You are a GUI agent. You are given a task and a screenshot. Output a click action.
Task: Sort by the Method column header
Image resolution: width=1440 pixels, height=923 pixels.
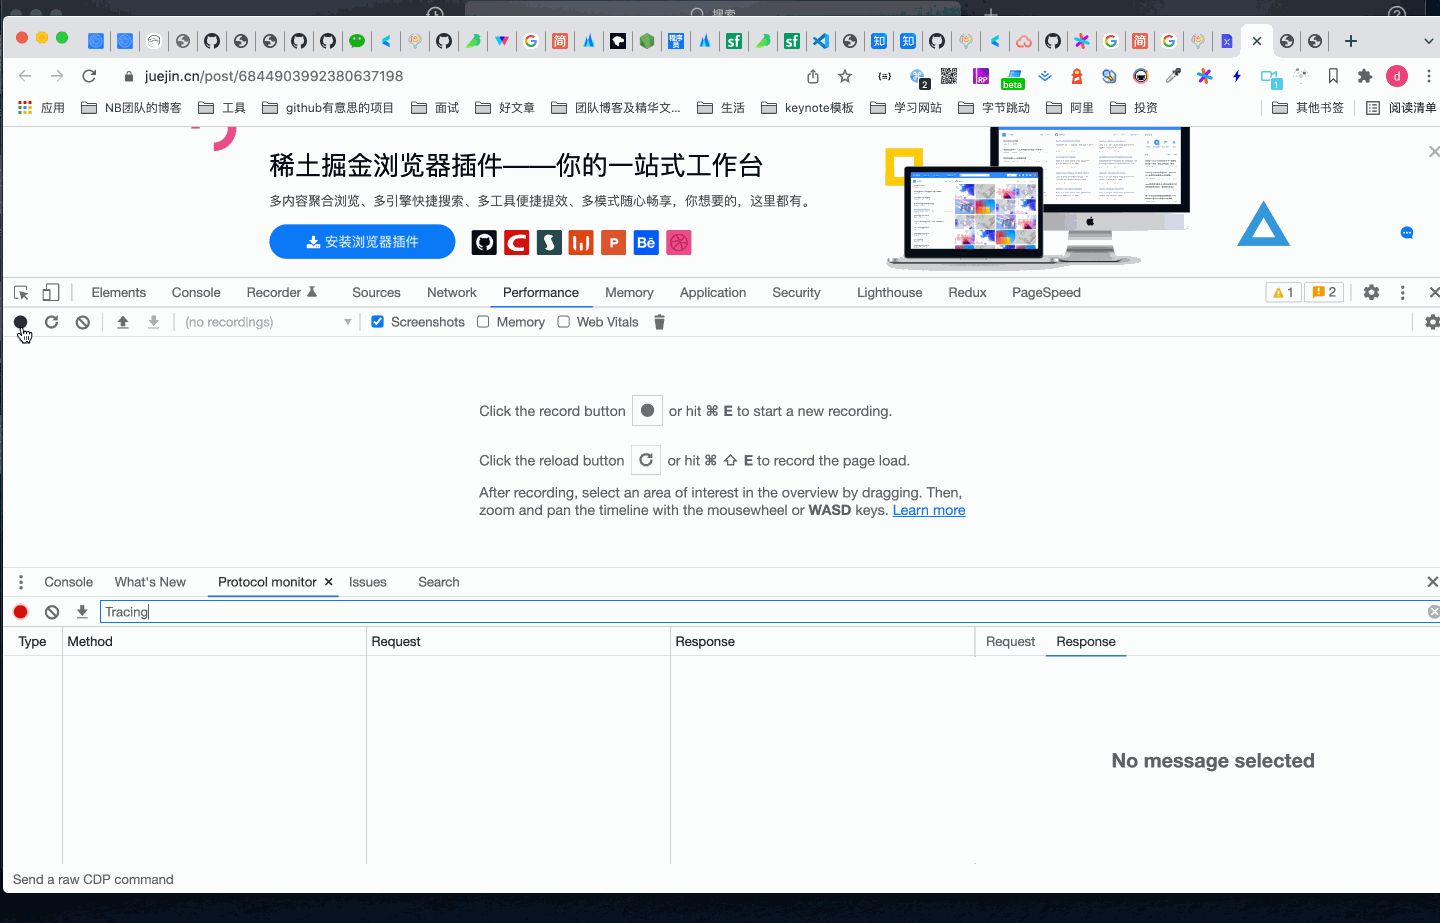click(x=214, y=642)
